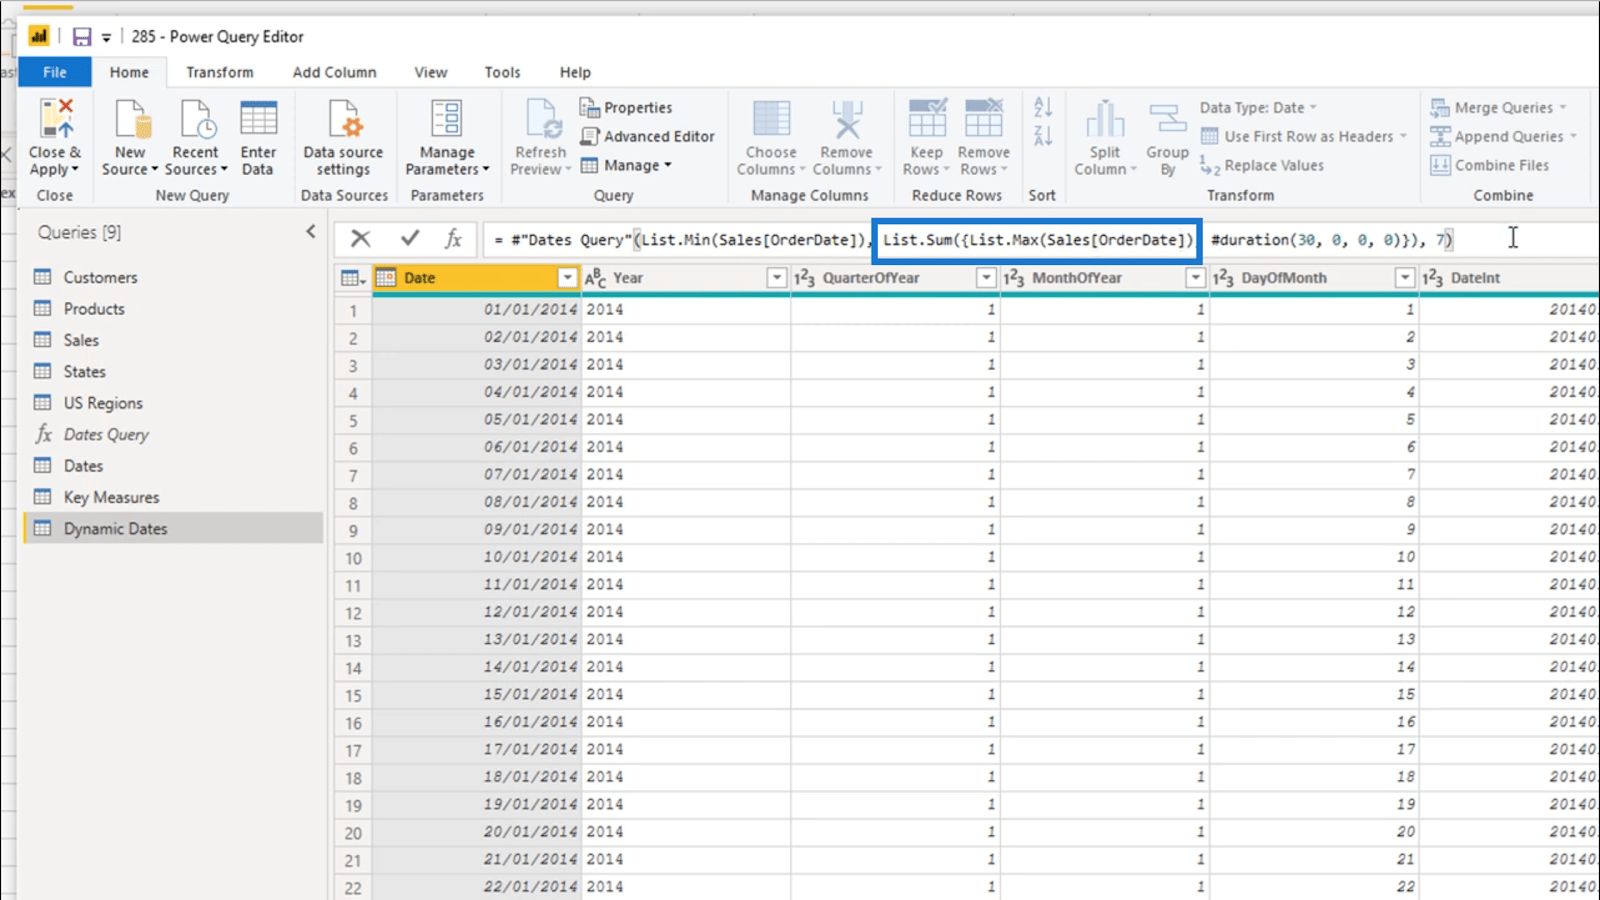Switch to the Home tab
This screenshot has width=1600, height=900.
click(129, 72)
